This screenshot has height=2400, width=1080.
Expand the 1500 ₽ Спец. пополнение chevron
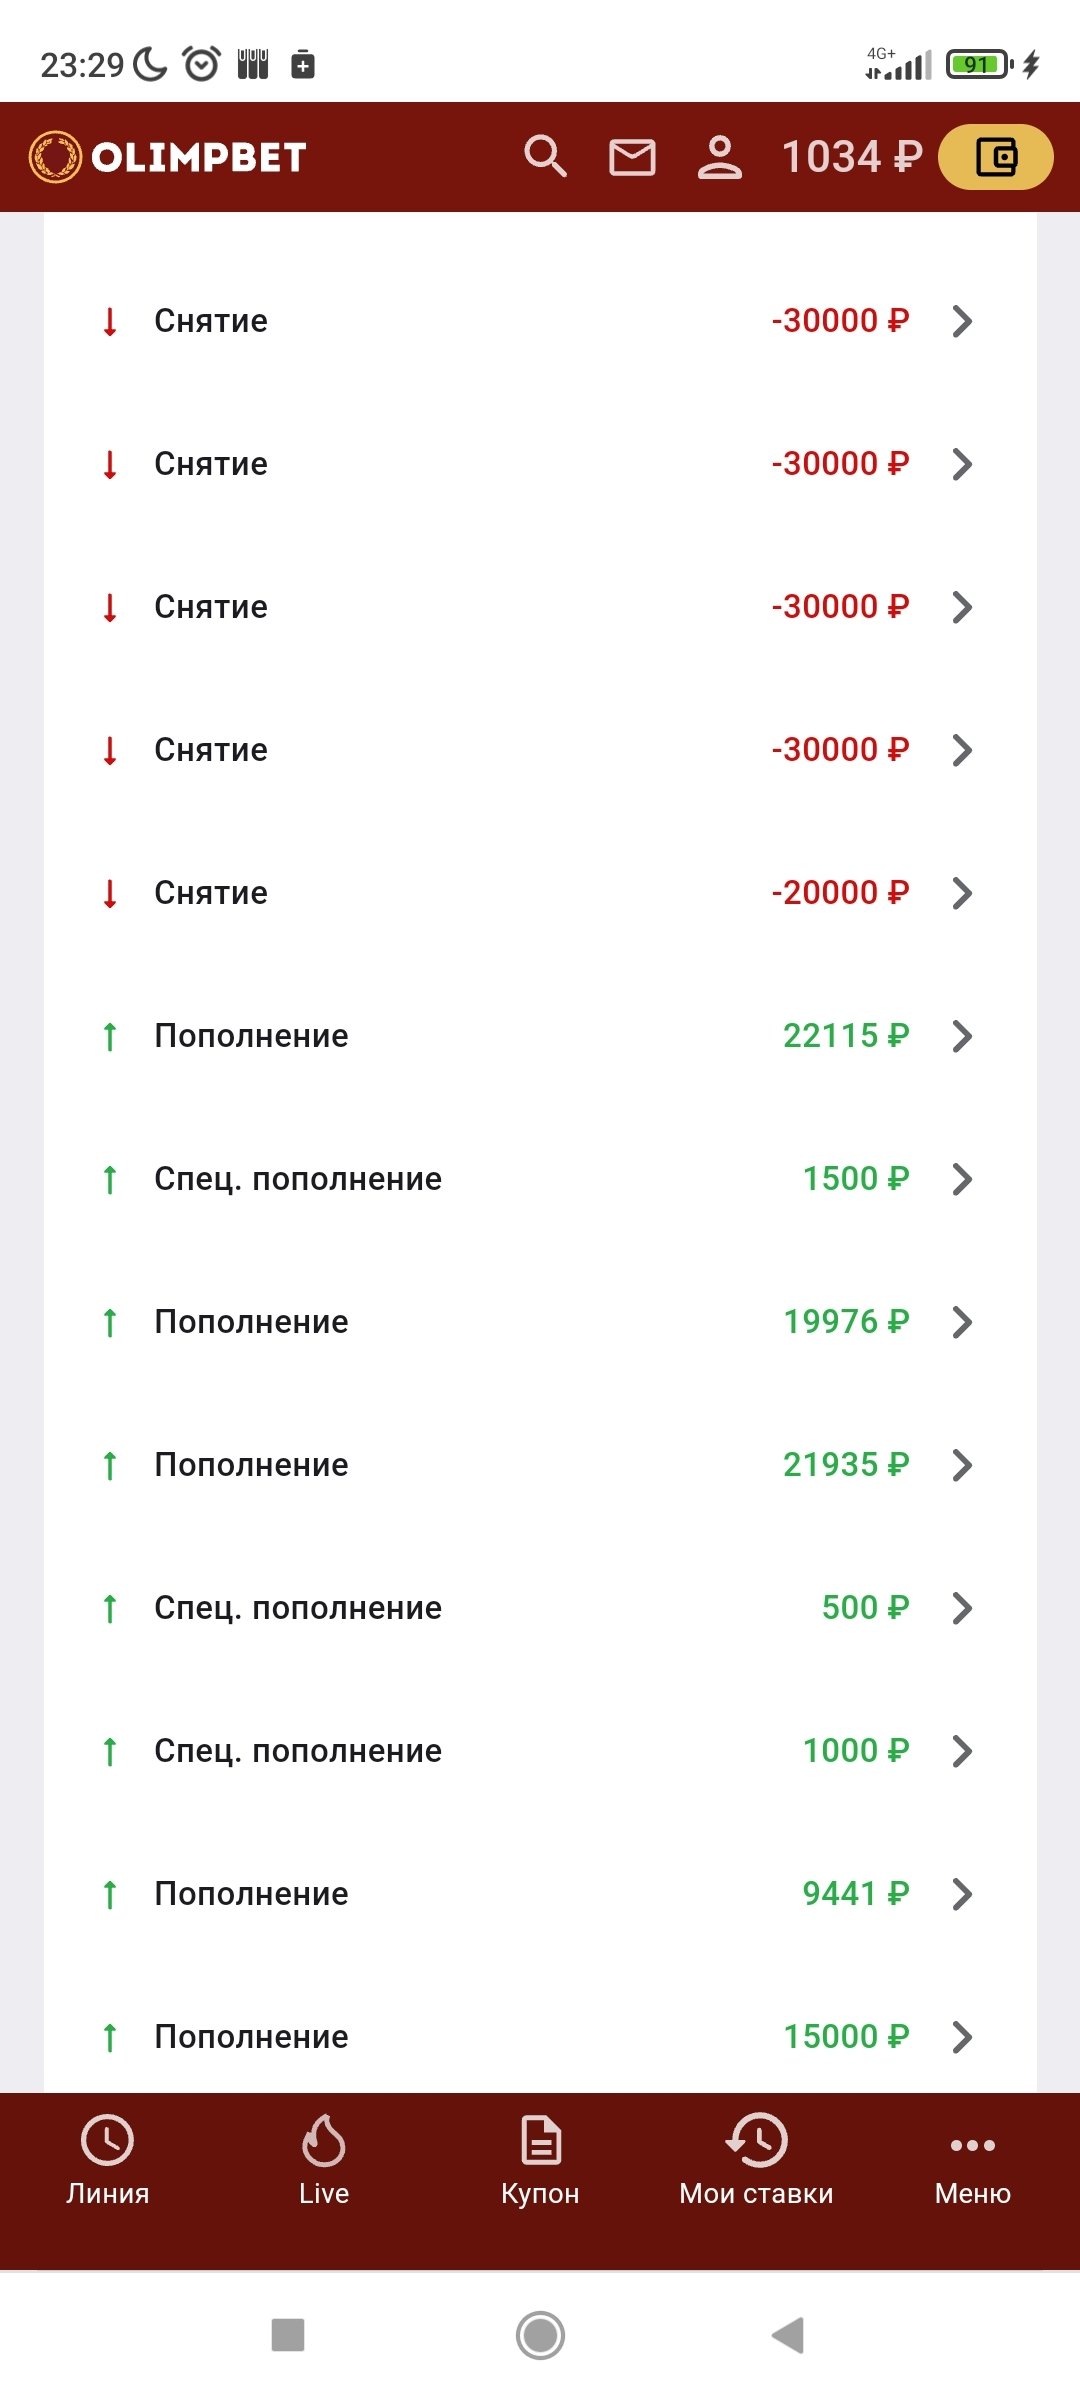tap(962, 1179)
